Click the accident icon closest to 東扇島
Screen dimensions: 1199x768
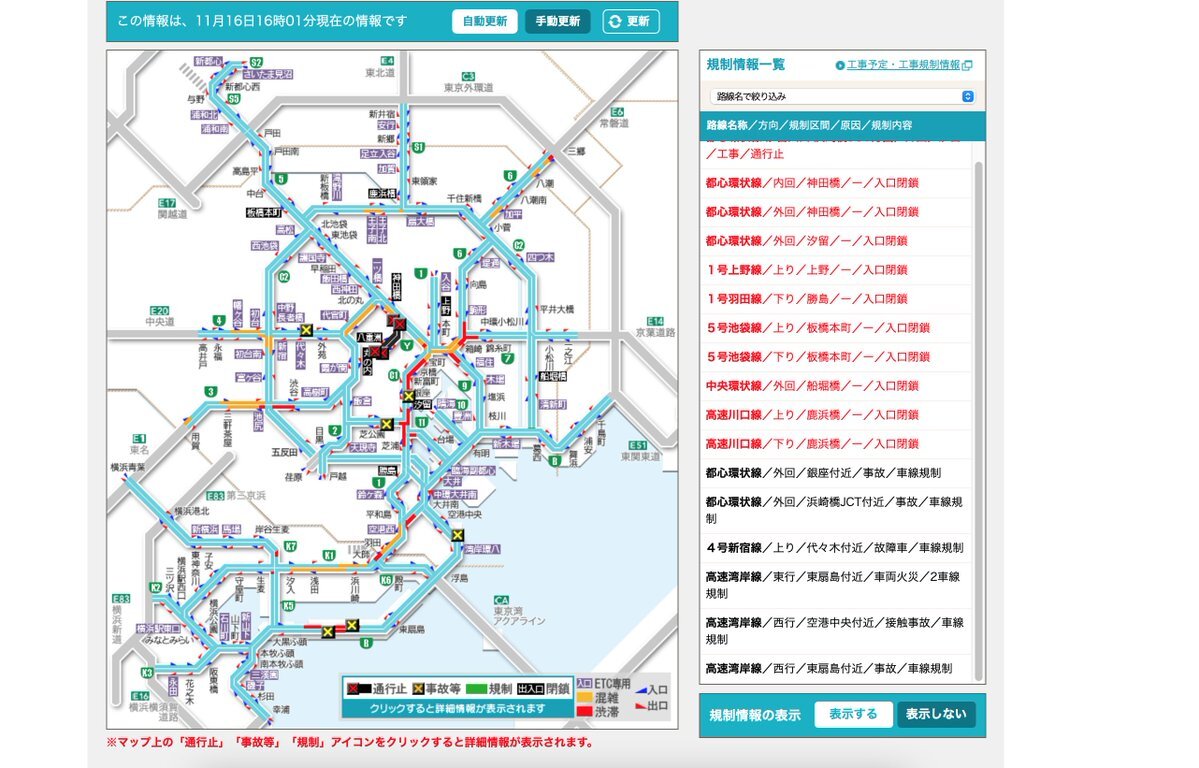click(352, 626)
